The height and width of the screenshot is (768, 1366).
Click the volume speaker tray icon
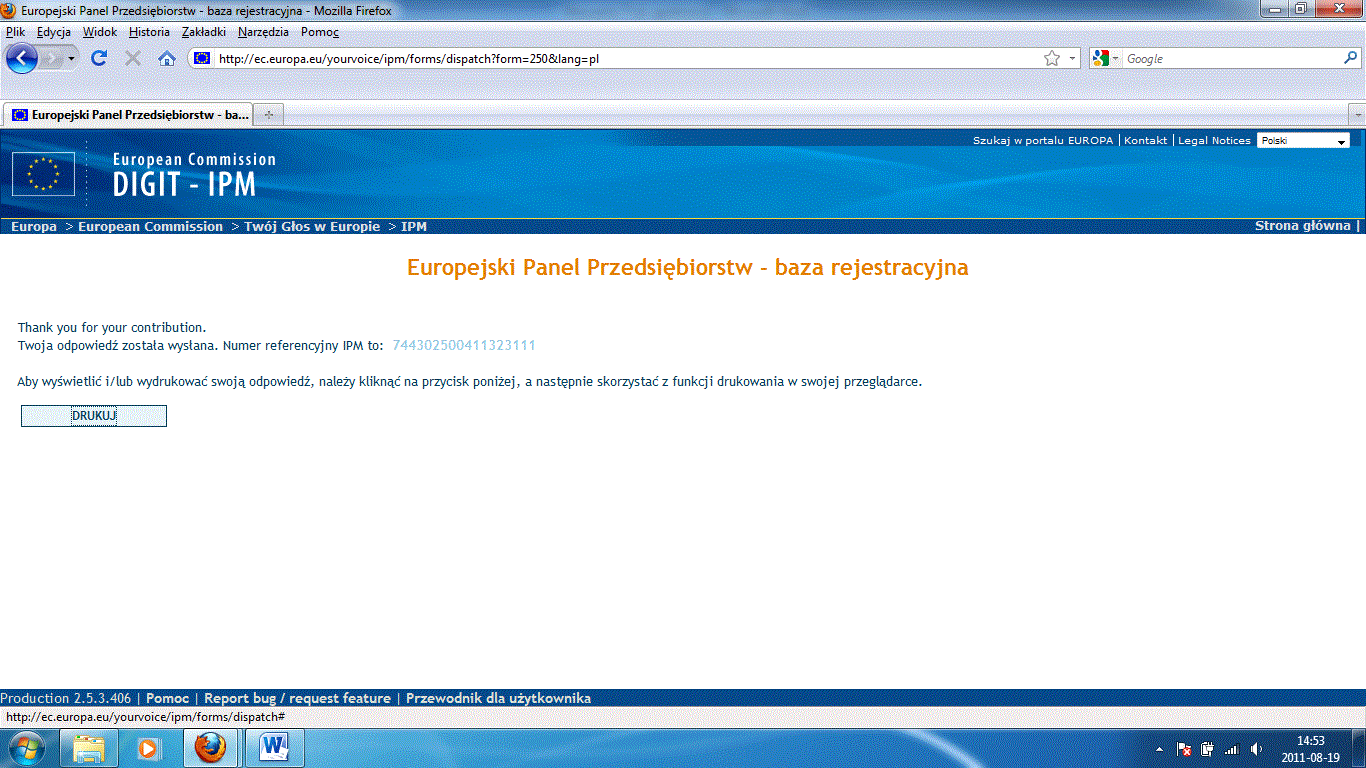point(1256,748)
